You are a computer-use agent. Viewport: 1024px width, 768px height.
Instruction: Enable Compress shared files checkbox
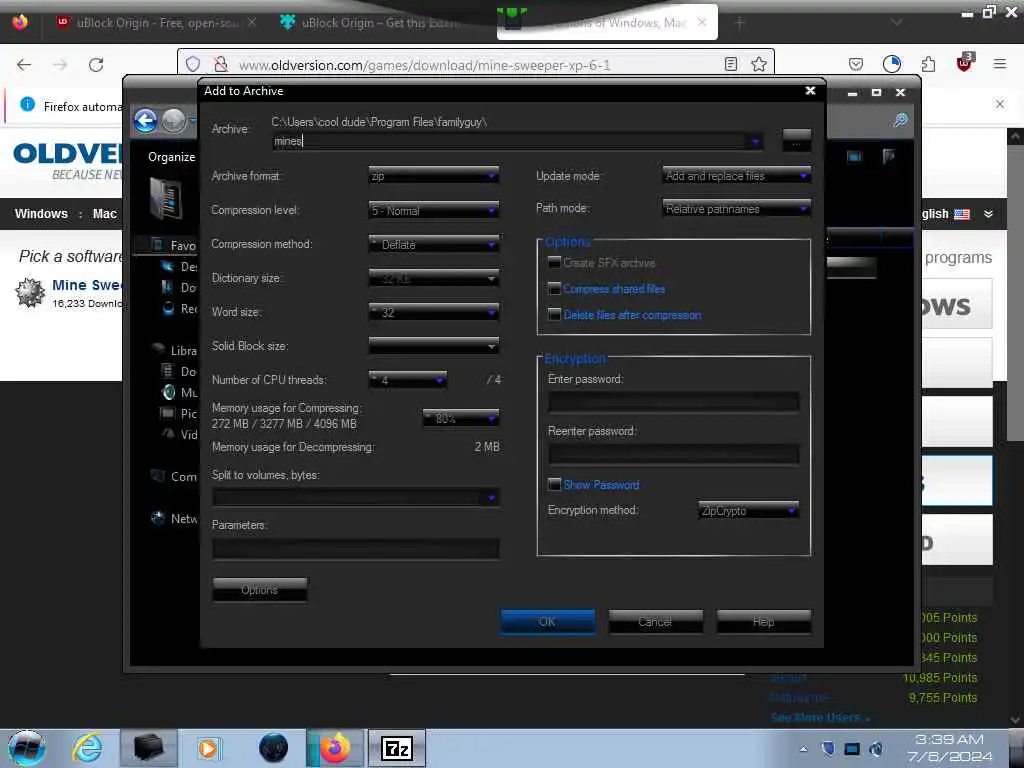(554, 289)
